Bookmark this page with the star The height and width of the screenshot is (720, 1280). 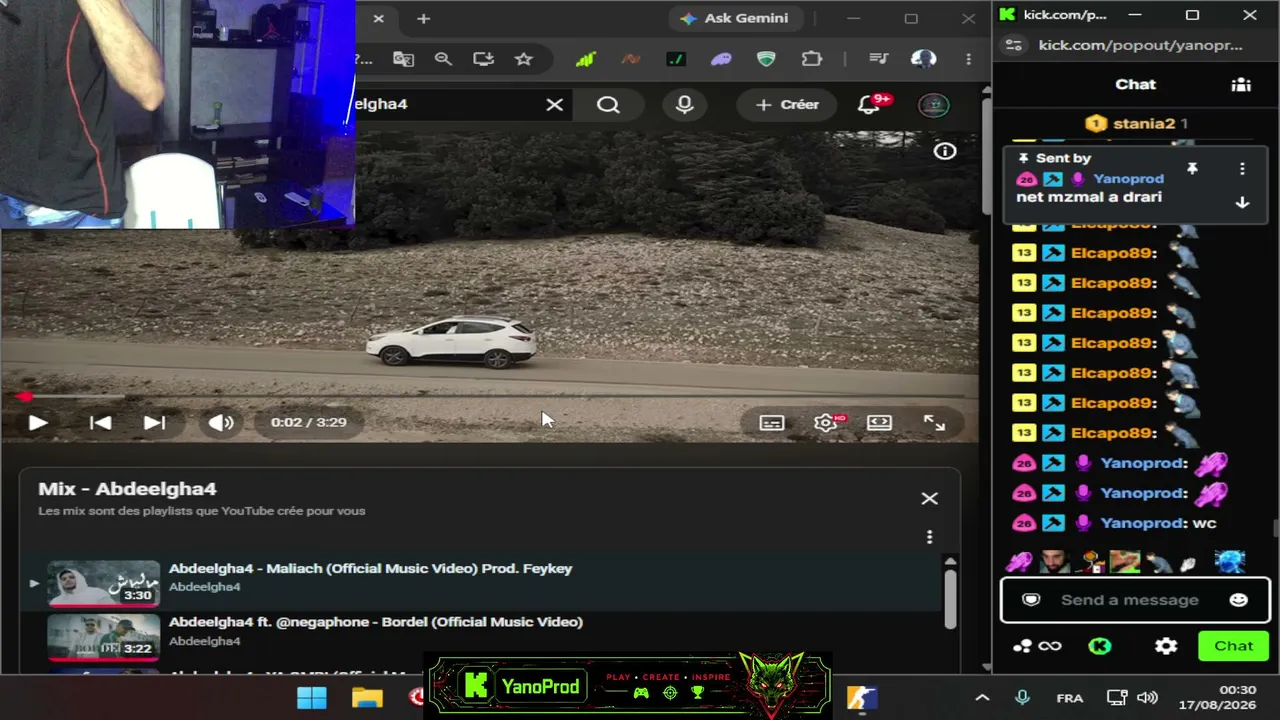tap(524, 59)
